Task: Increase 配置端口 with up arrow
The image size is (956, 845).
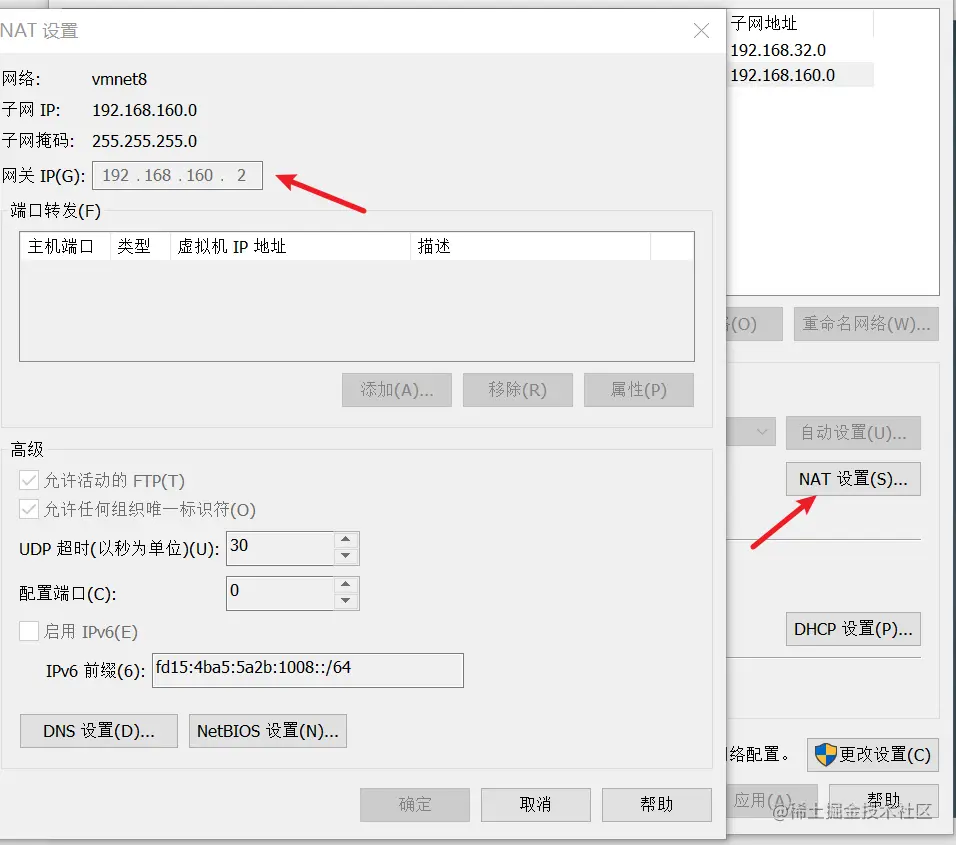Action: pos(346,585)
